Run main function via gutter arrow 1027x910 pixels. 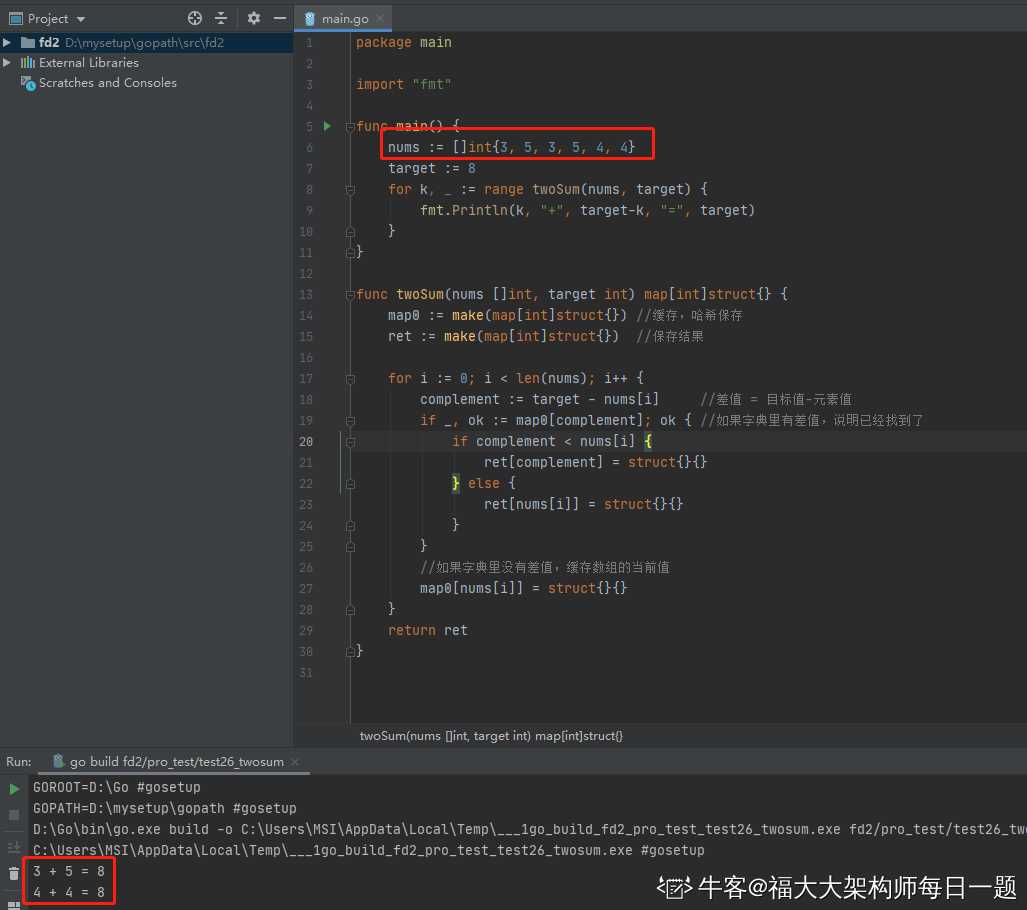point(327,126)
